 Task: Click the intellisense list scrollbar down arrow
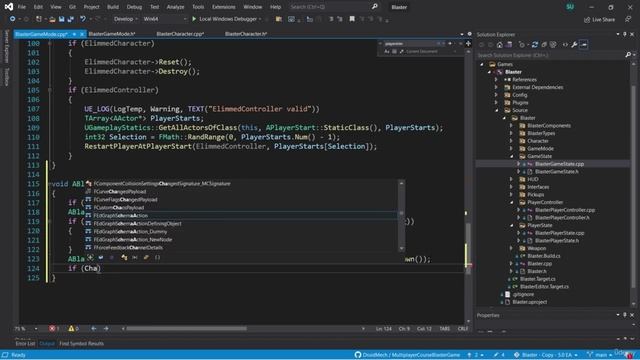coord(402,248)
